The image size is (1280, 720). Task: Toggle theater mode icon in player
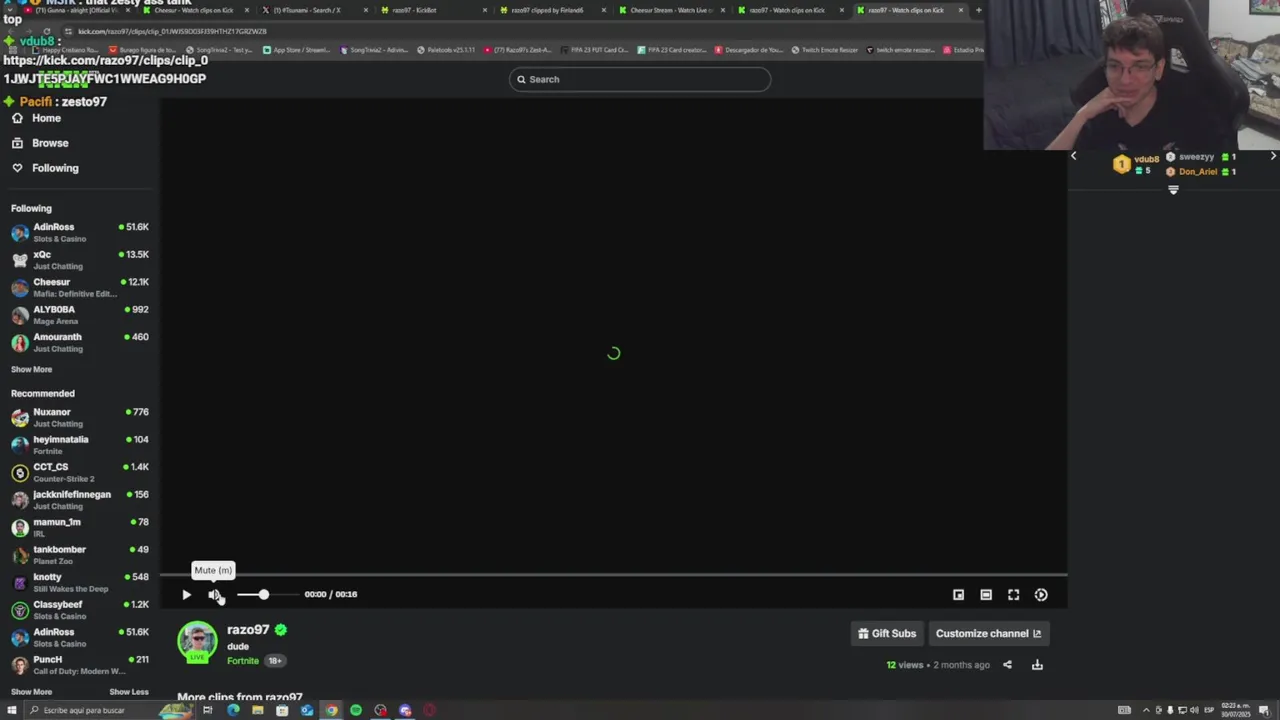(986, 595)
